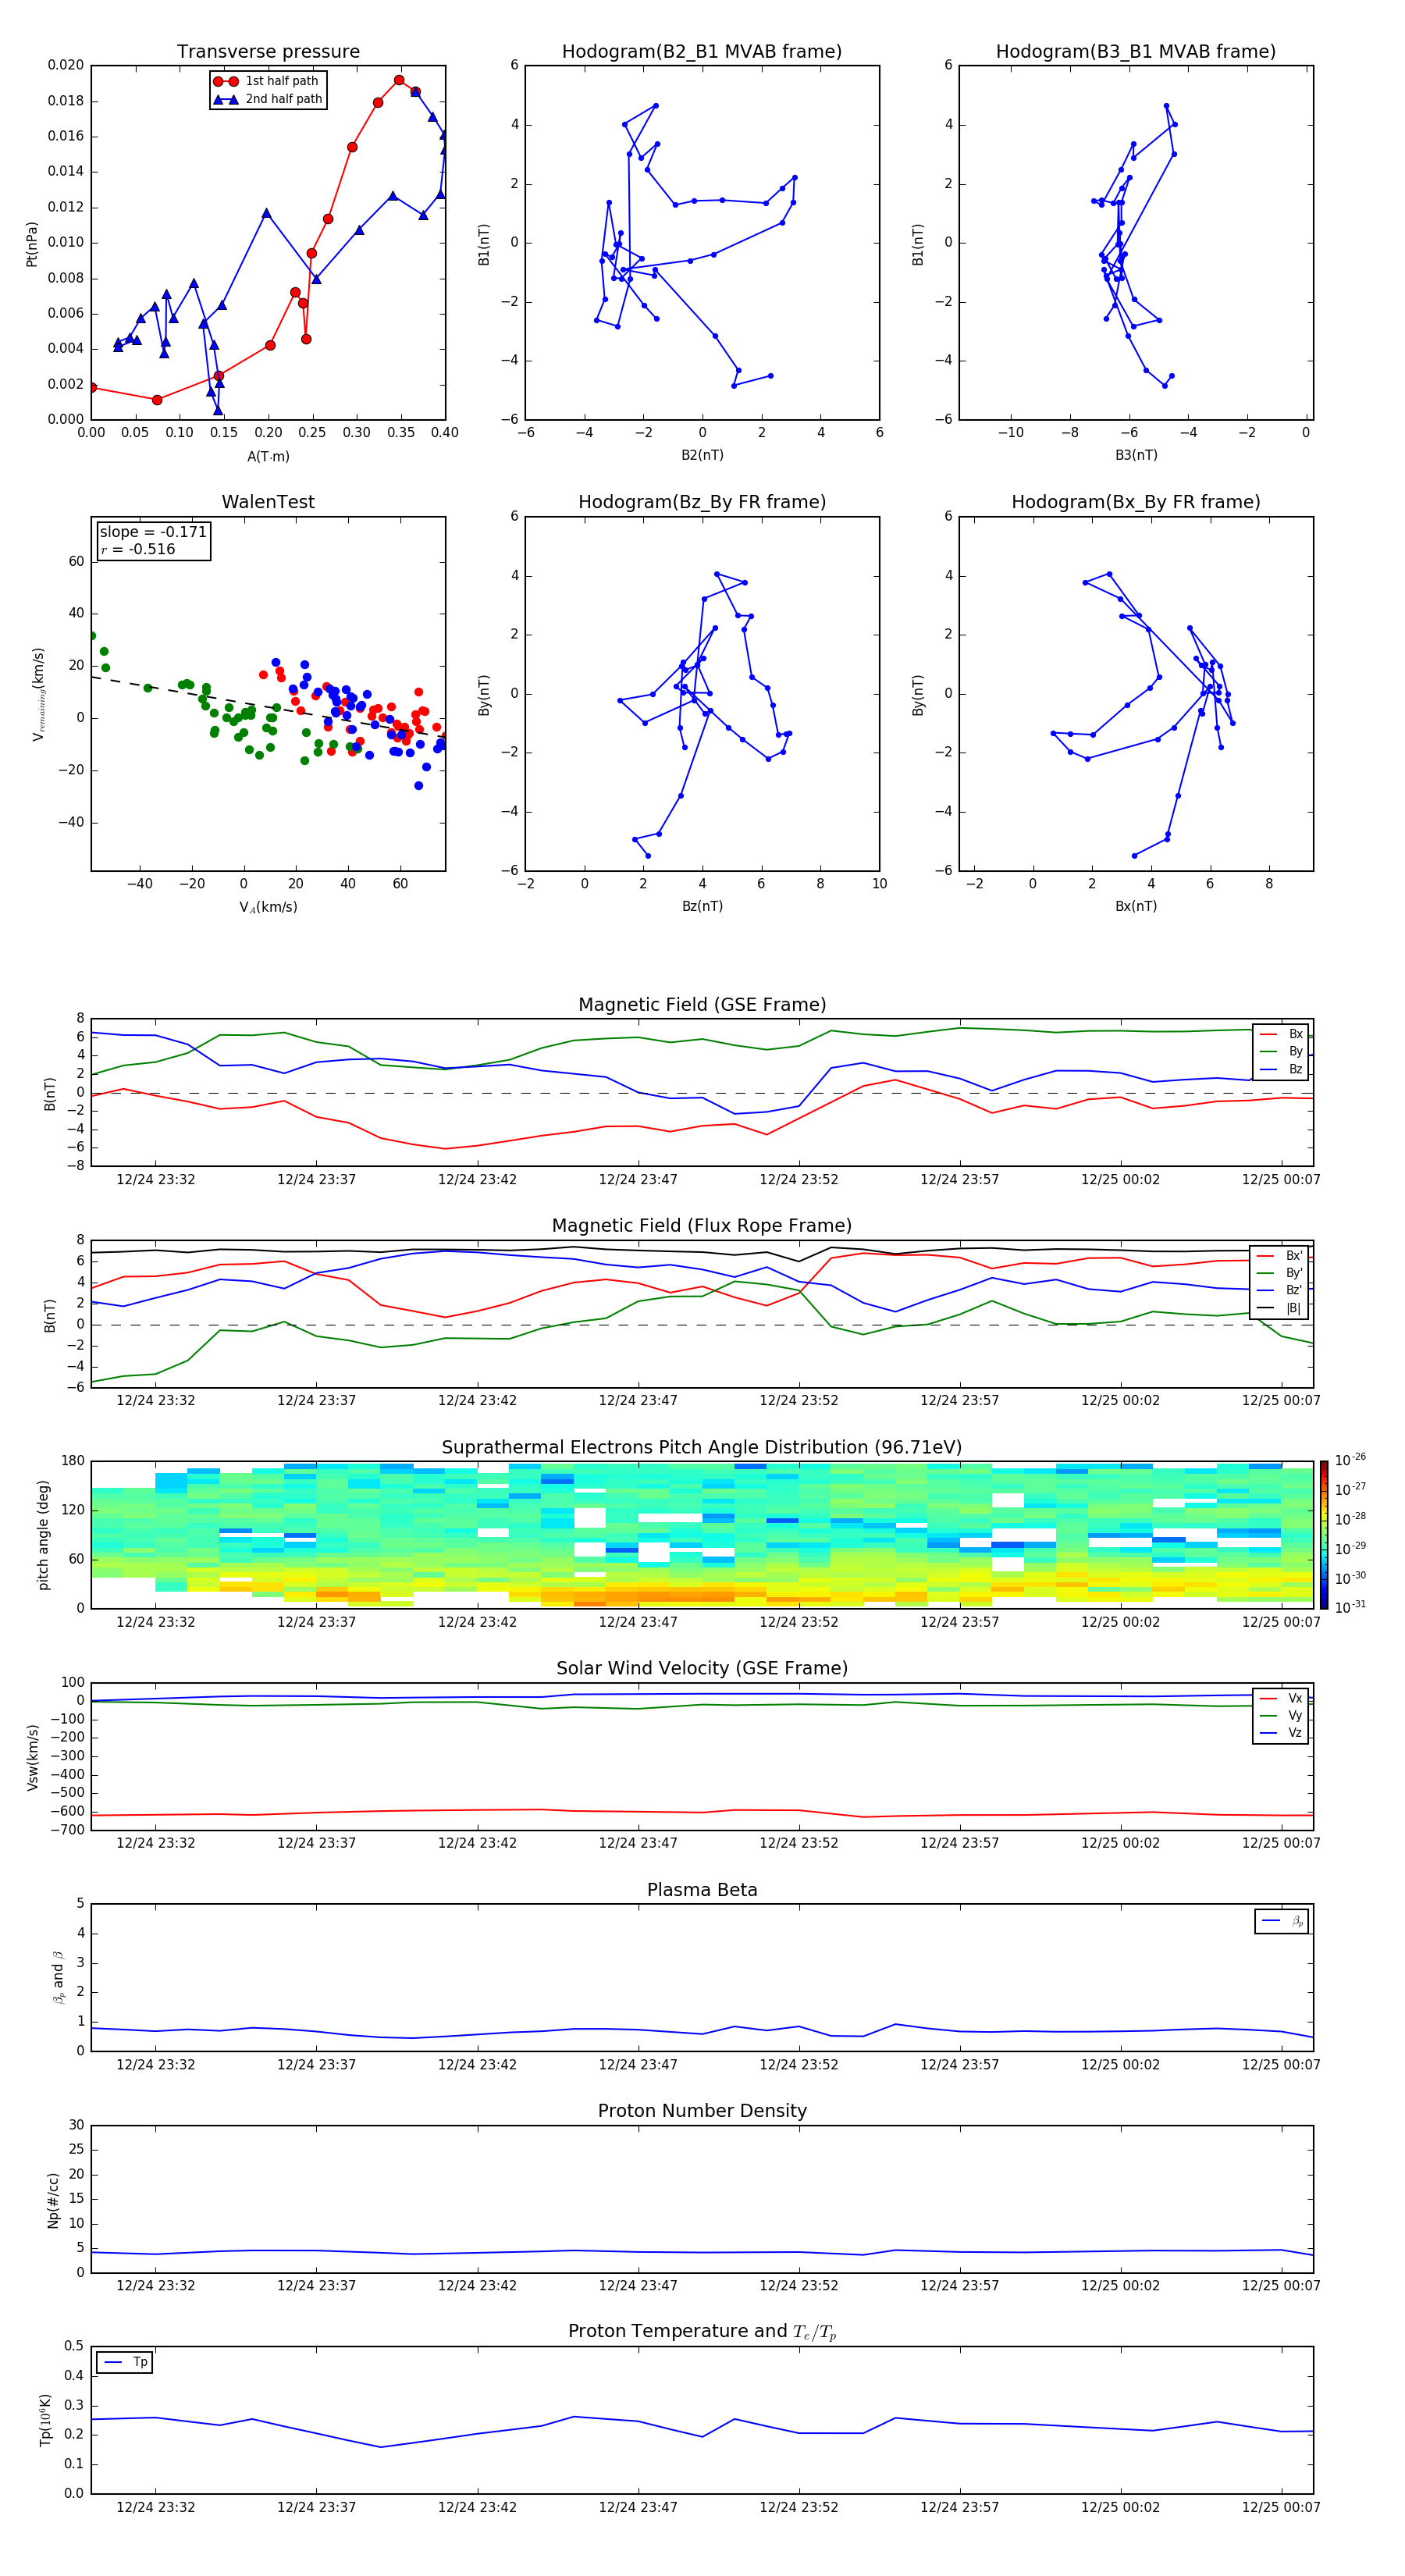Click the 'Bx' entry in GSE legend
Image resolution: width=1405 pixels, height=2576 pixels.
(1281, 1034)
